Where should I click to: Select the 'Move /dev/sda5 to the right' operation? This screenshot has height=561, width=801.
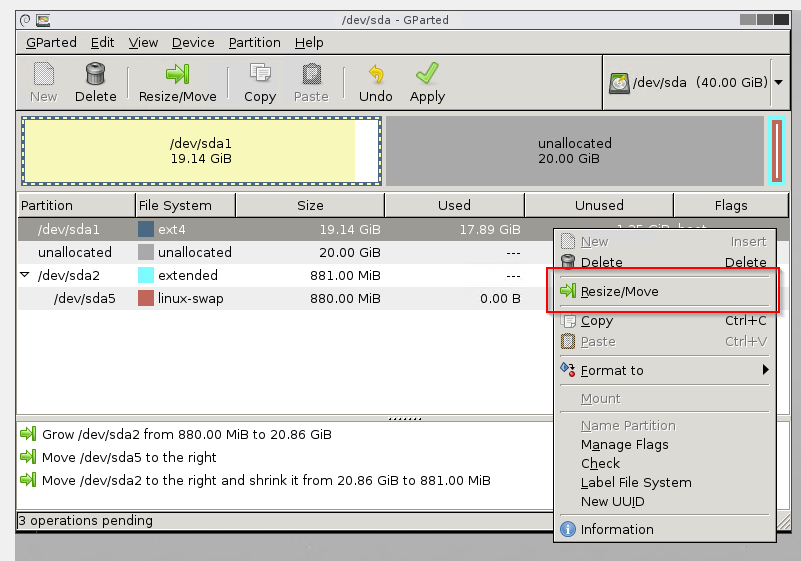[129, 457]
